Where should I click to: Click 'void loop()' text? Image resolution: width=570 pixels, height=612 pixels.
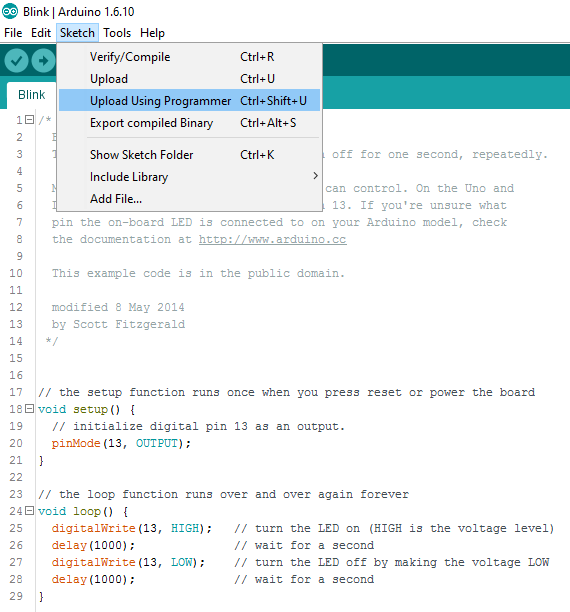(75, 511)
